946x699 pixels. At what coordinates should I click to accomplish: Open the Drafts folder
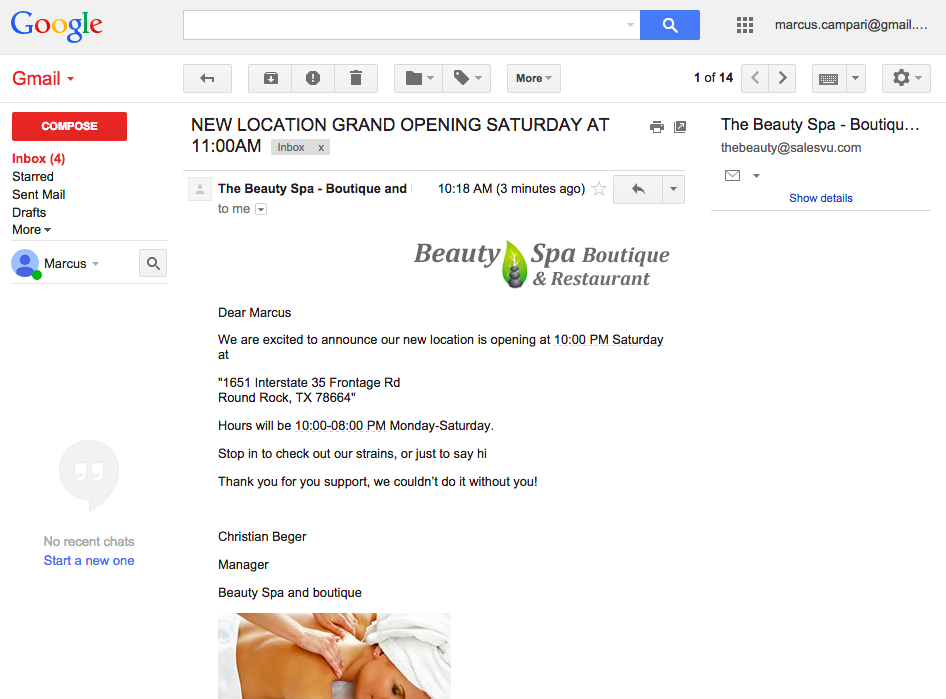pos(29,212)
